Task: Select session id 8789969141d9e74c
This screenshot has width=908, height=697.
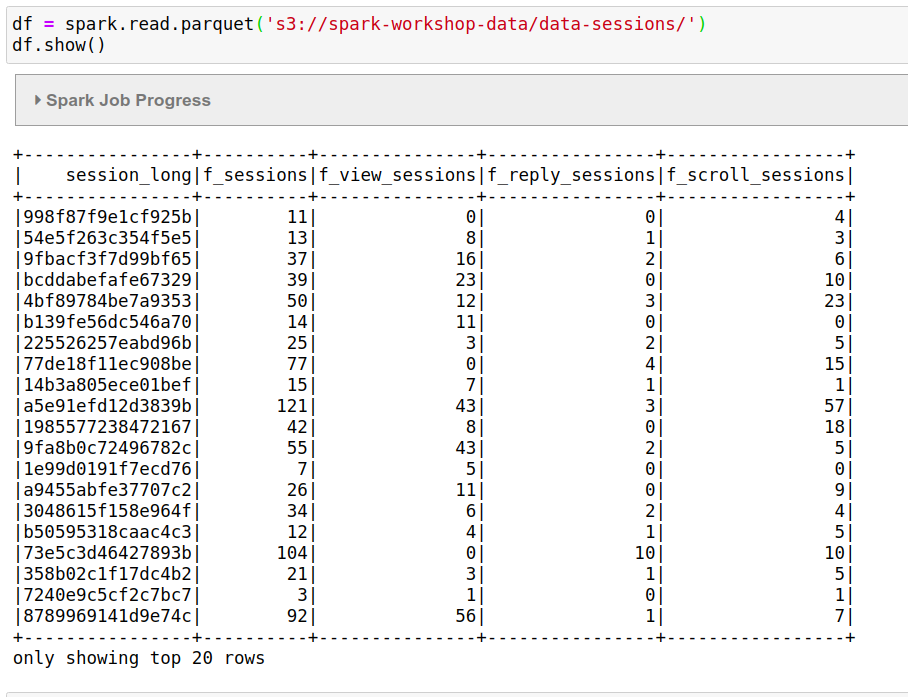Action: coord(107,615)
